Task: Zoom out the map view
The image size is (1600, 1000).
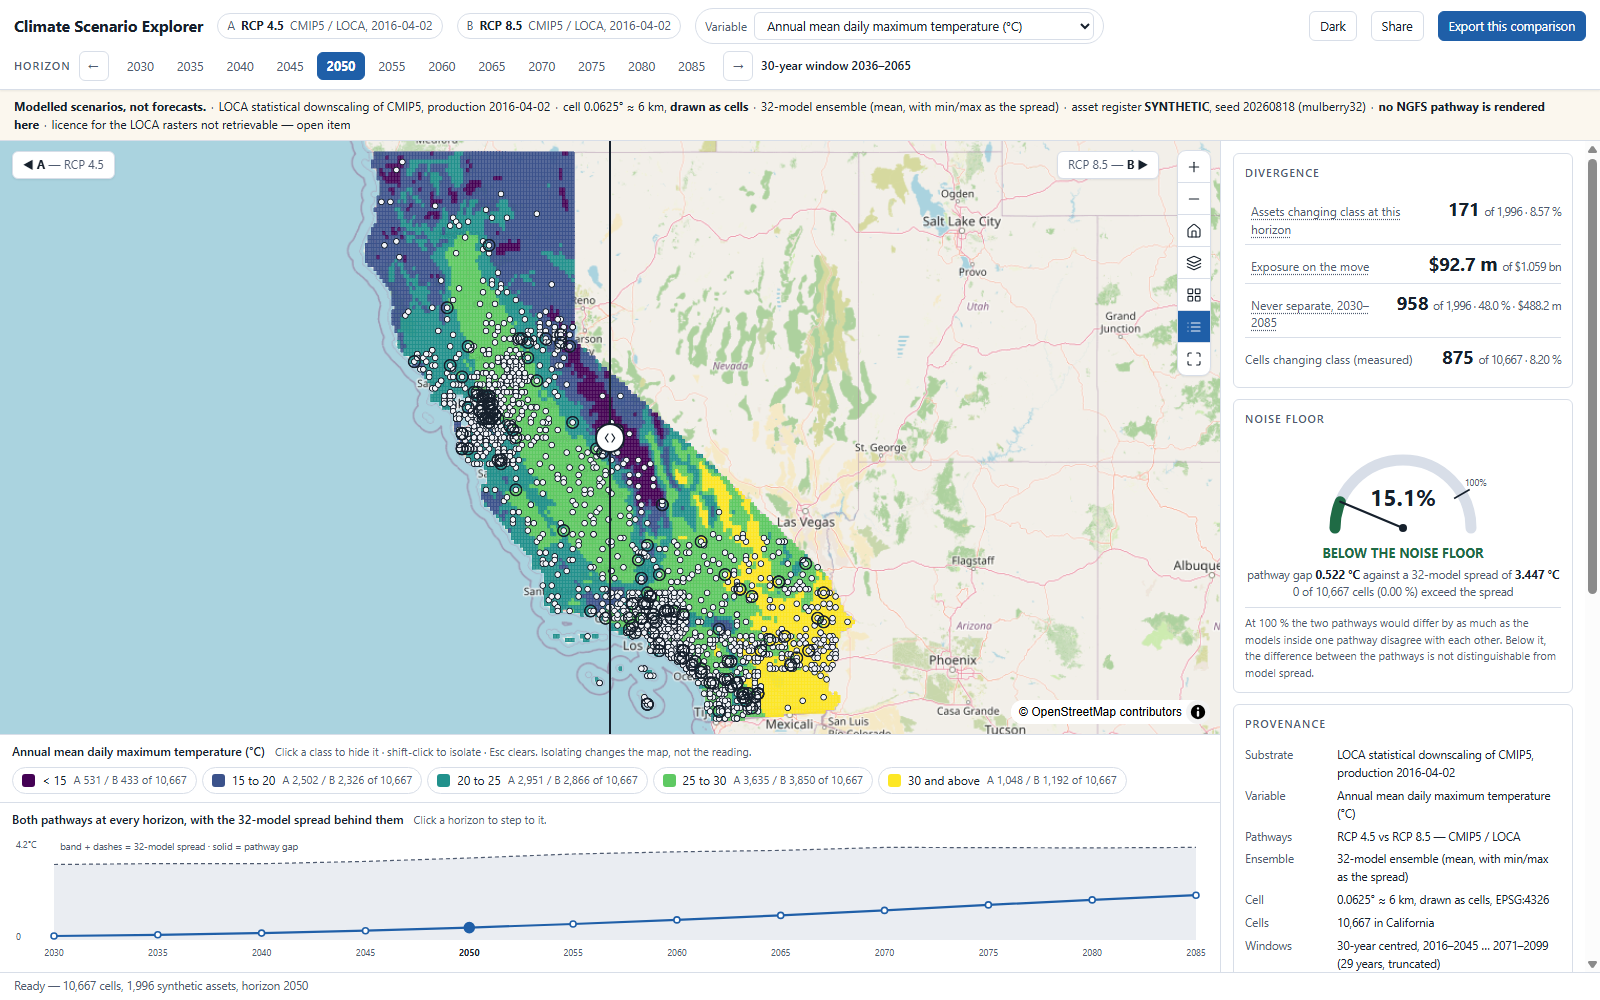Action: pyautogui.click(x=1194, y=199)
